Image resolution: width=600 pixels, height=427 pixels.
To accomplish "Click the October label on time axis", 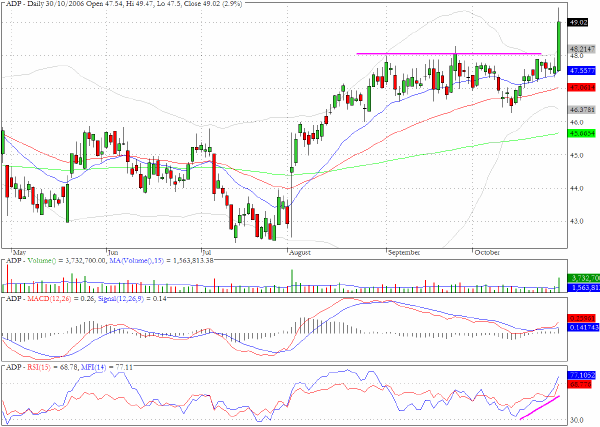I will [487, 253].
